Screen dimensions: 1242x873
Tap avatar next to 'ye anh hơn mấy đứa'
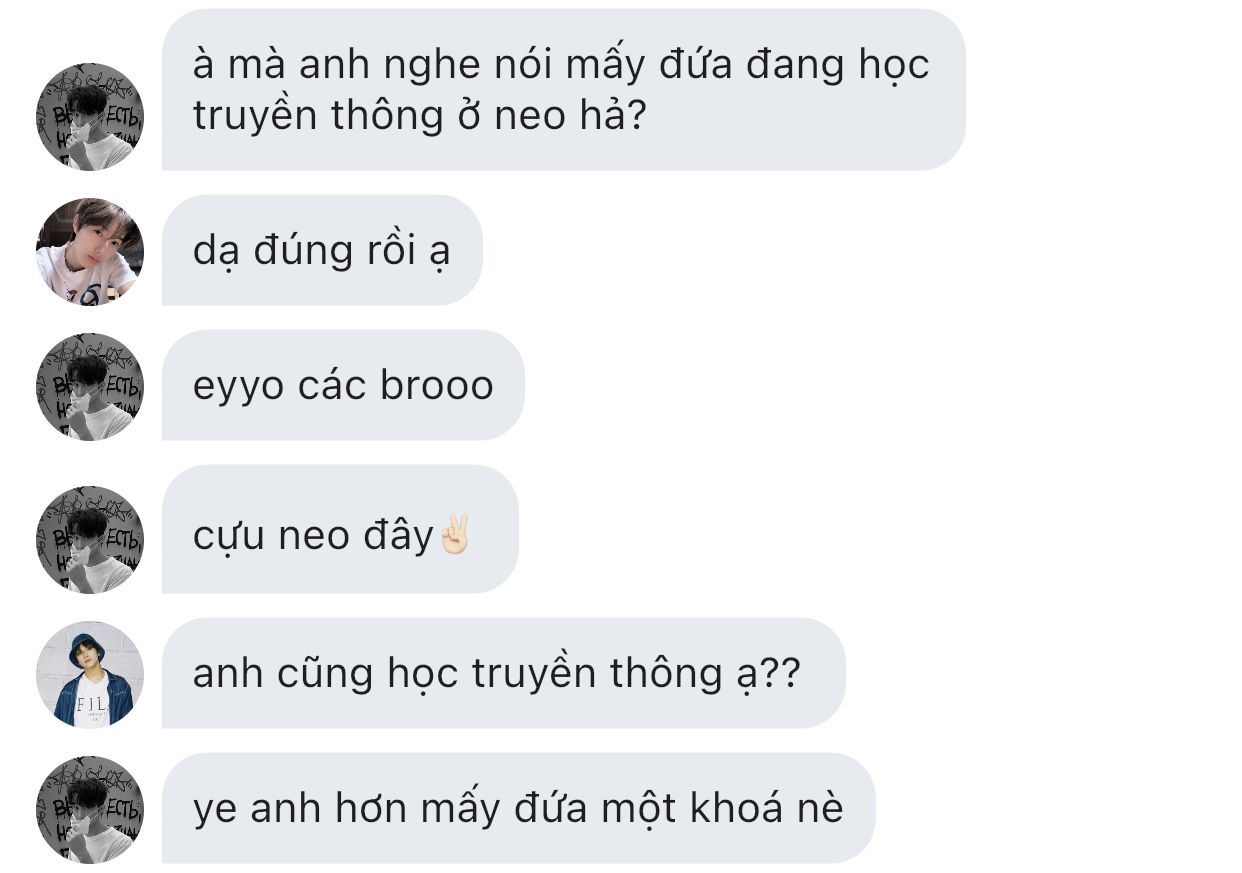click(90, 809)
